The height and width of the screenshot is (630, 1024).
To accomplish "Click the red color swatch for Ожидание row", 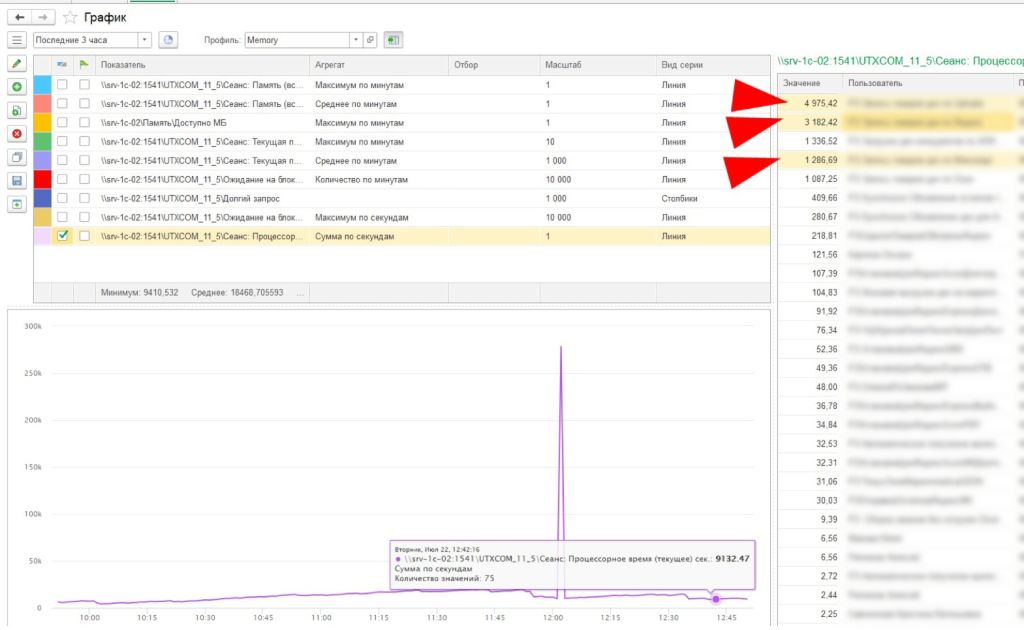I will coord(42,179).
